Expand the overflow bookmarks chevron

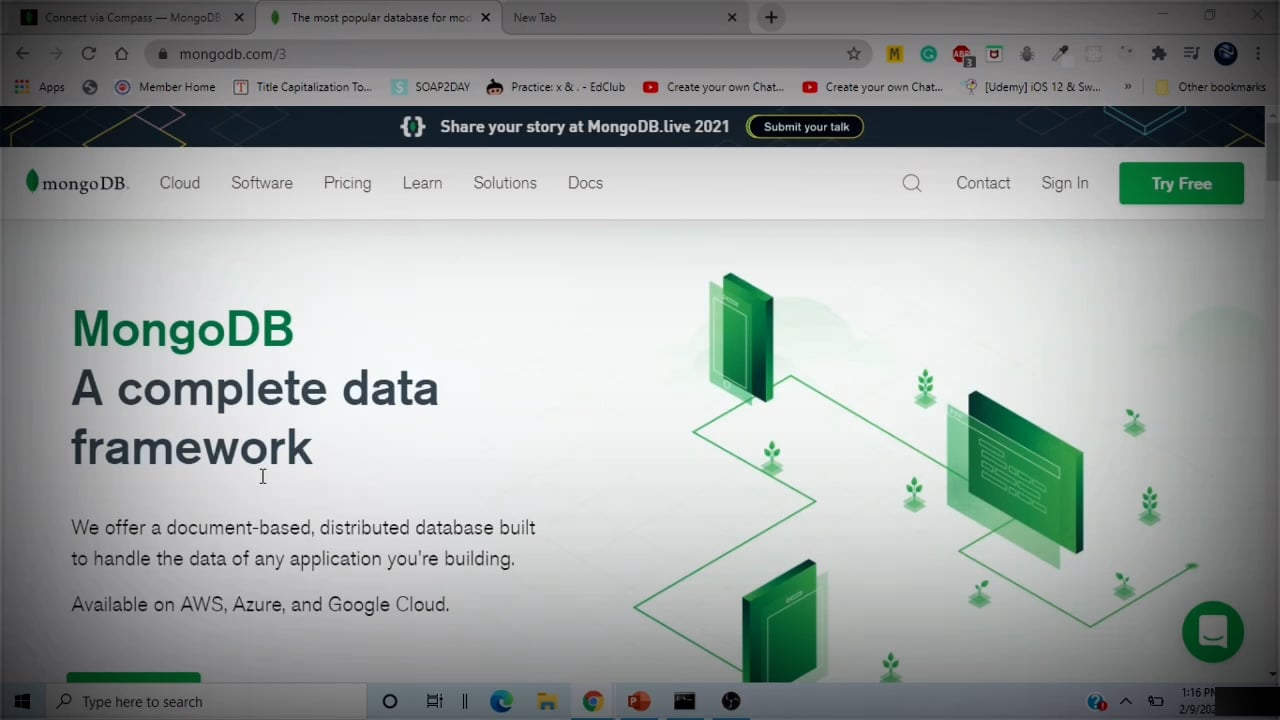tap(1128, 87)
